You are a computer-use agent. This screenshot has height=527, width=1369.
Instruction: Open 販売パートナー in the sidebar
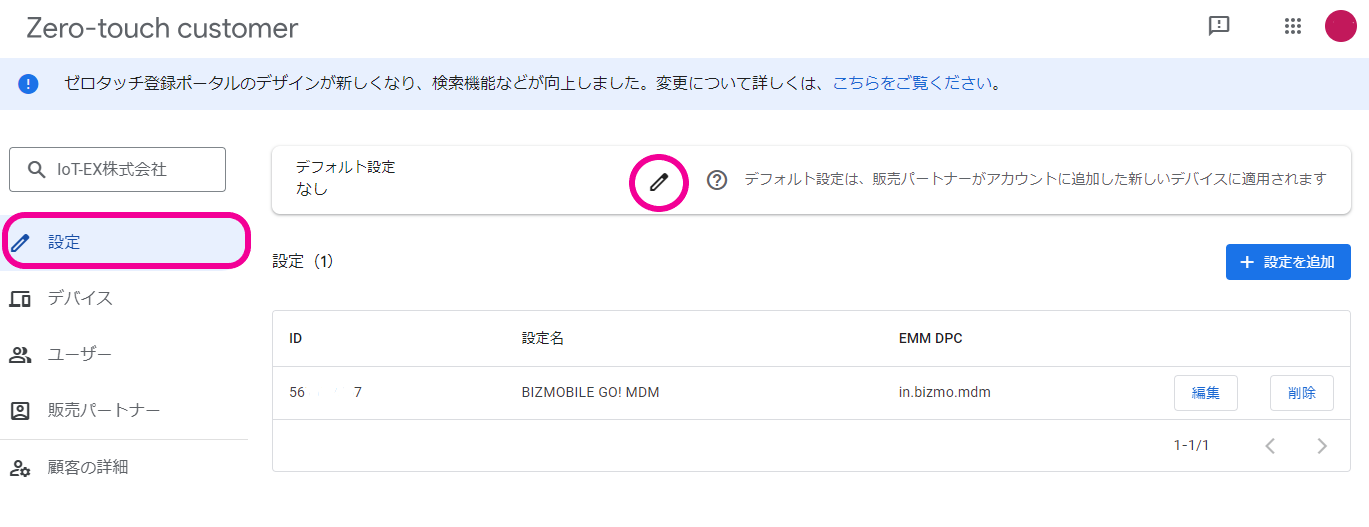104,410
